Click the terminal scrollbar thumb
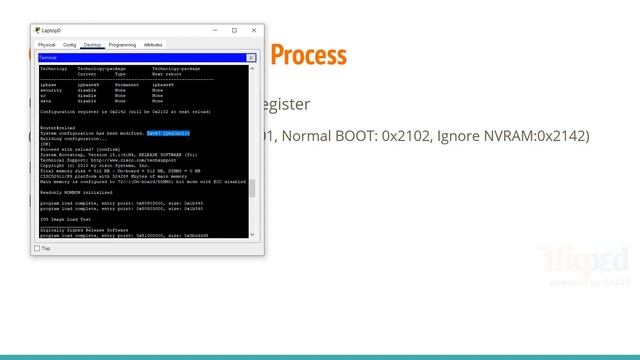This screenshot has height=360, width=640. point(252,188)
